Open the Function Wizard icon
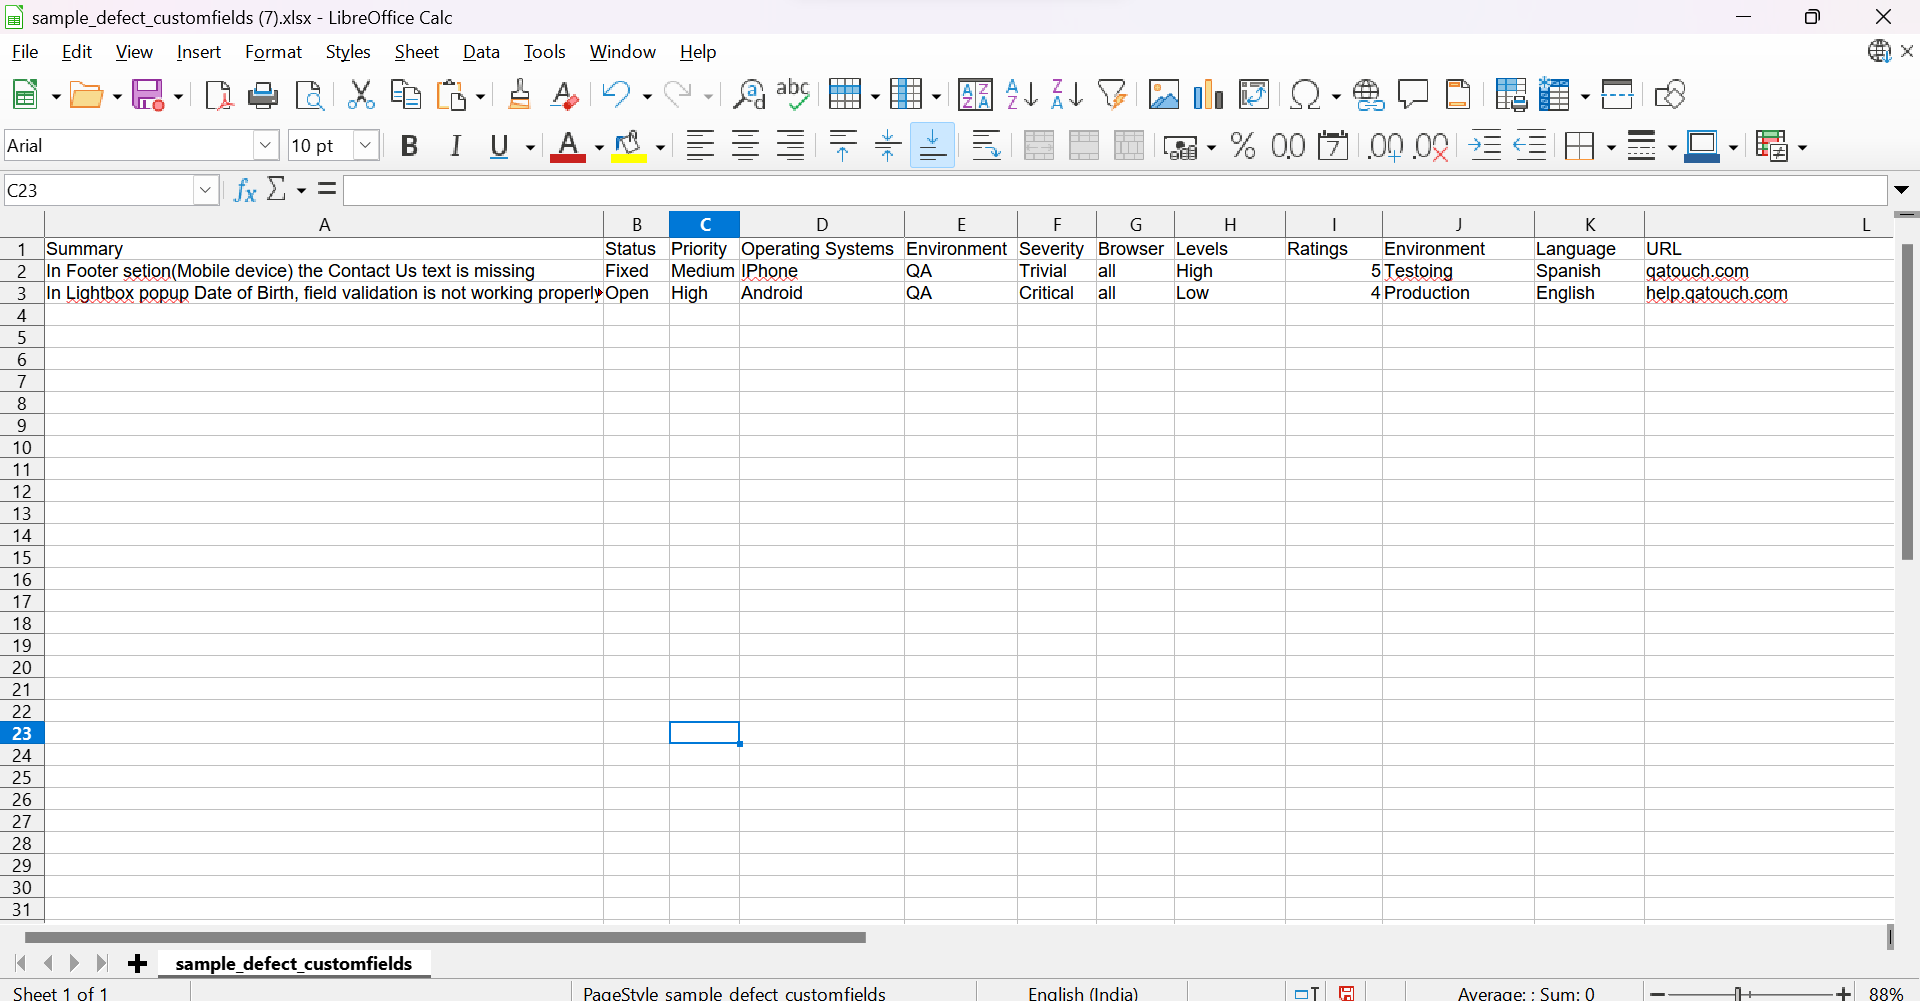This screenshot has height=1001, width=1920. (x=245, y=189)
